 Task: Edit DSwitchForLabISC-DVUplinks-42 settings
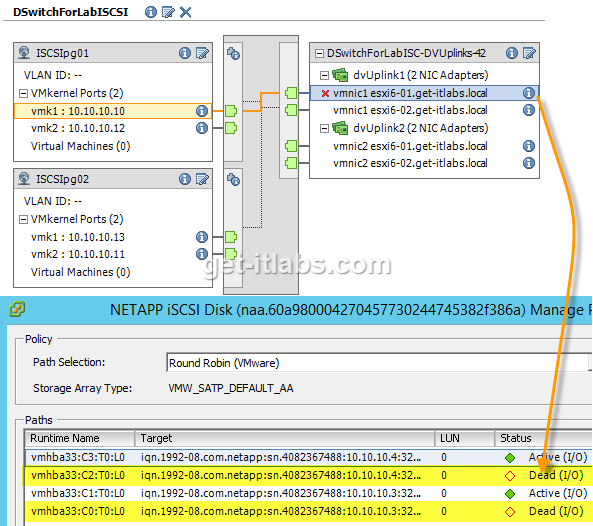pyautogui.click(x=529, y=53)
